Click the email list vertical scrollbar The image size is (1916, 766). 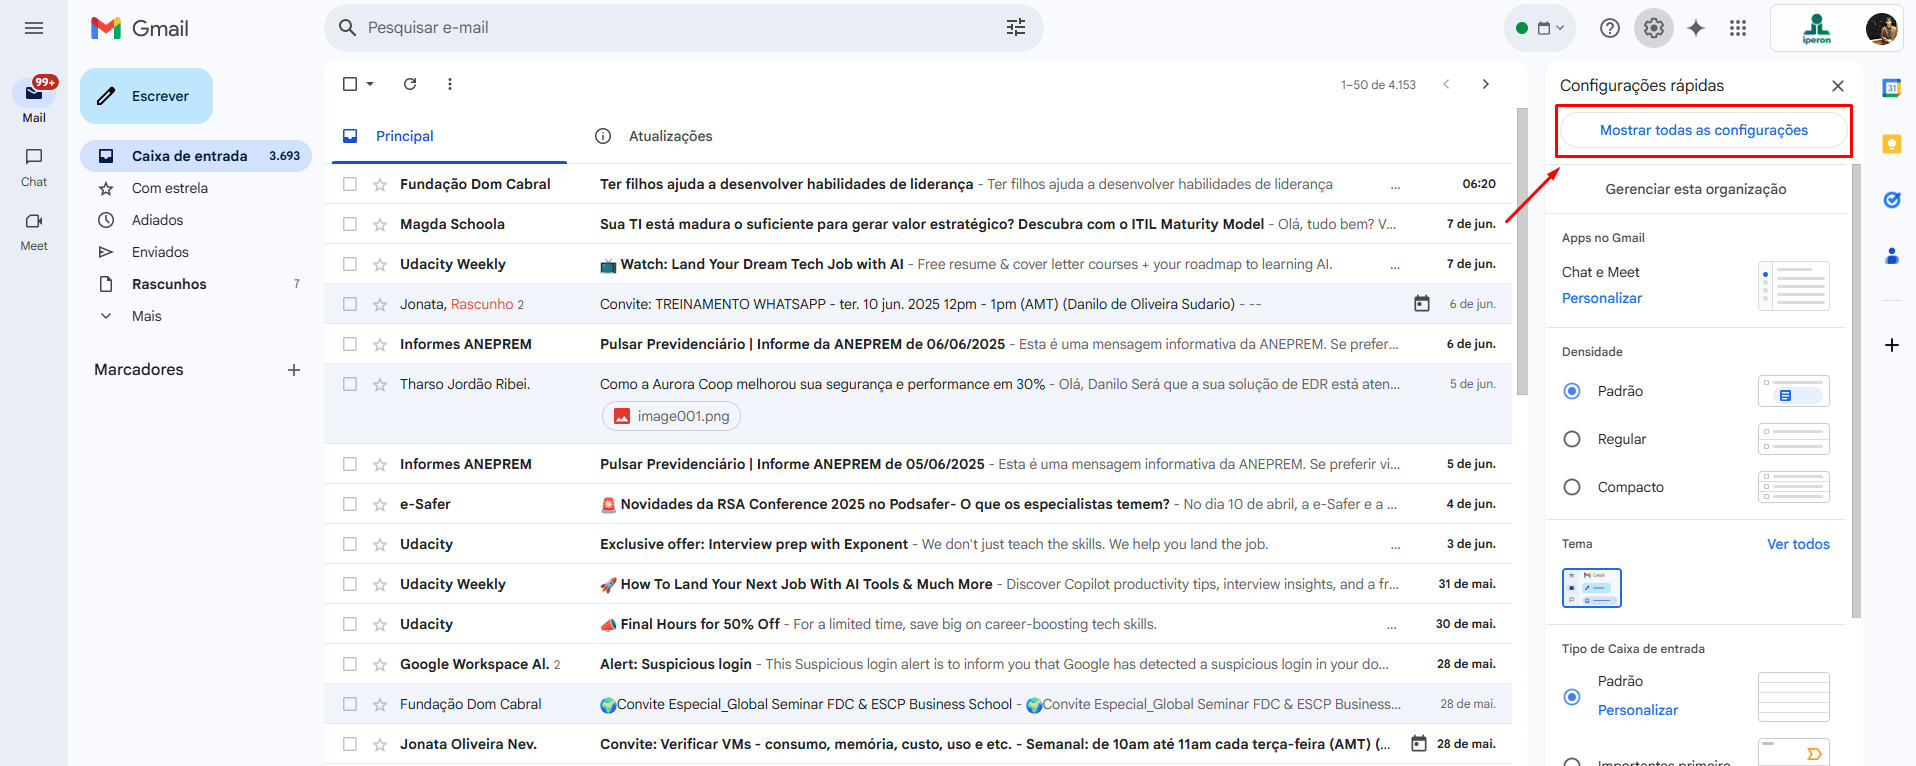[x=1522, y=252]
